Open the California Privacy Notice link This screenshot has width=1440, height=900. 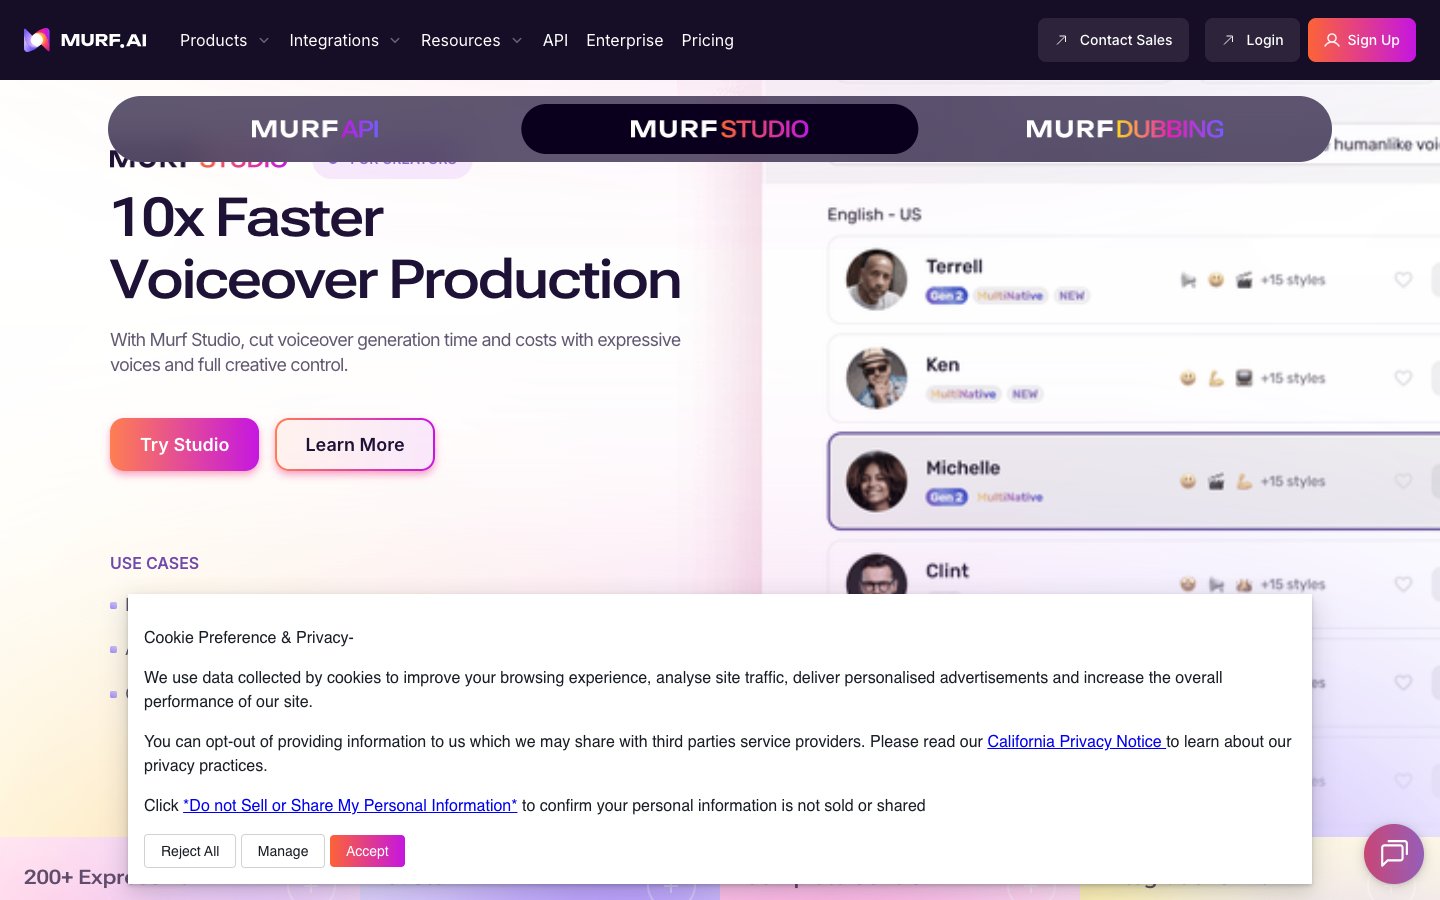point(1075,741)
